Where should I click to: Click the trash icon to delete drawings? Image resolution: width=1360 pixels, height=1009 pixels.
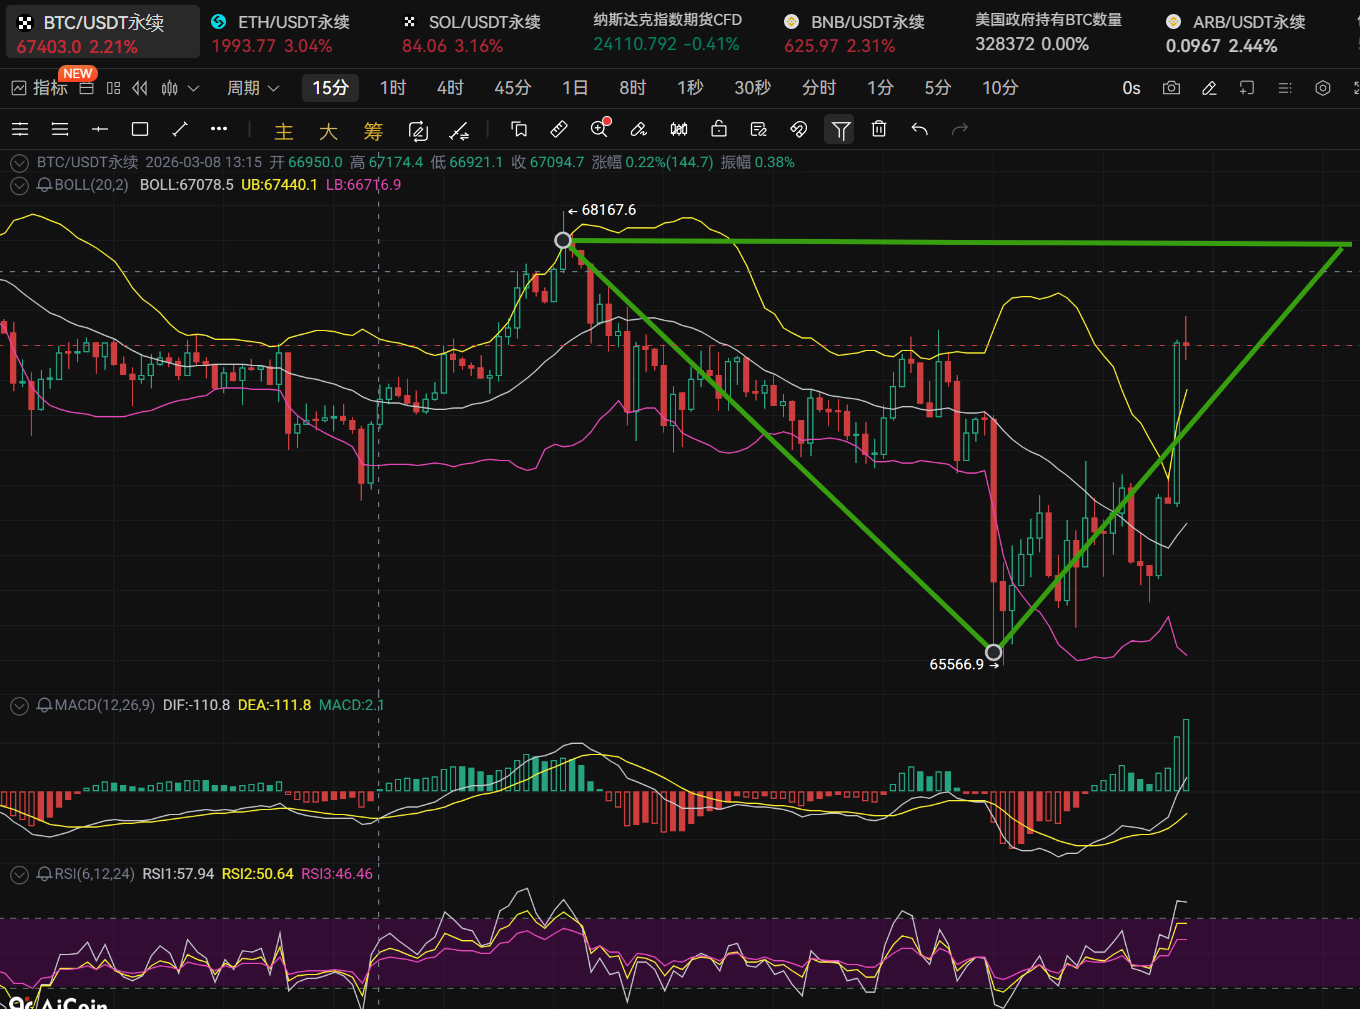(x=879, y=129)
